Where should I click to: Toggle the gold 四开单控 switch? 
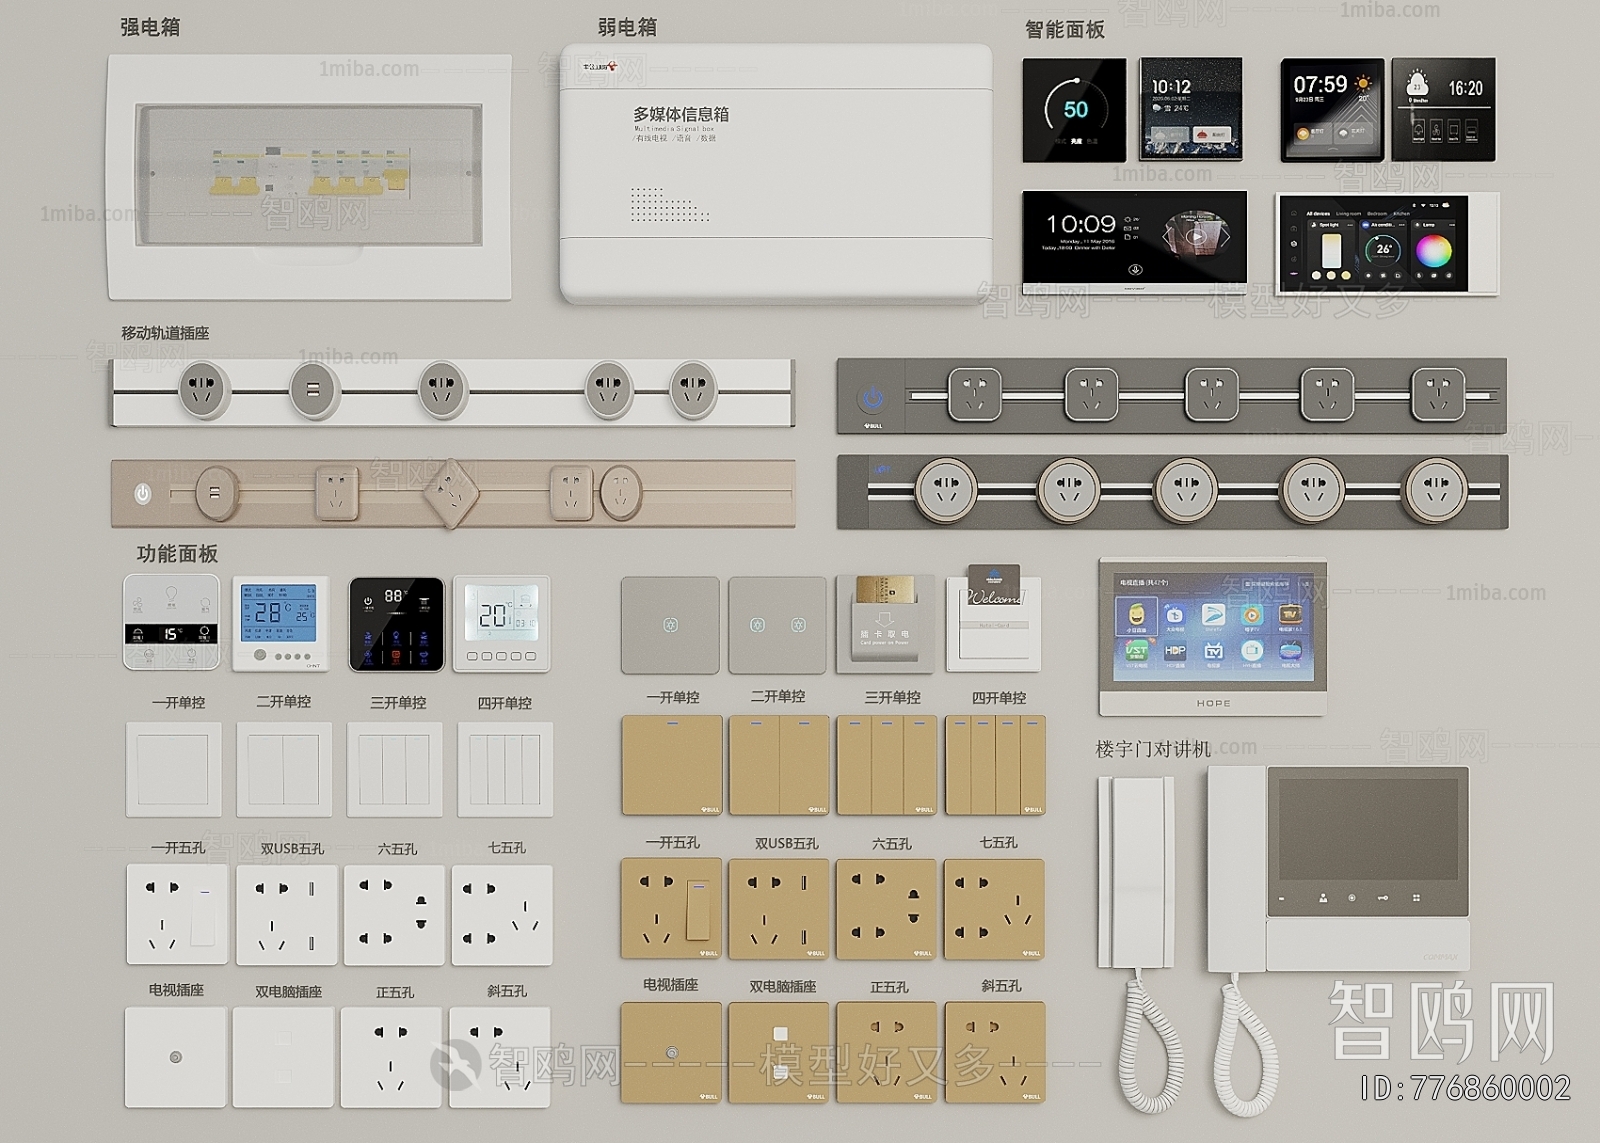[996, 765]
